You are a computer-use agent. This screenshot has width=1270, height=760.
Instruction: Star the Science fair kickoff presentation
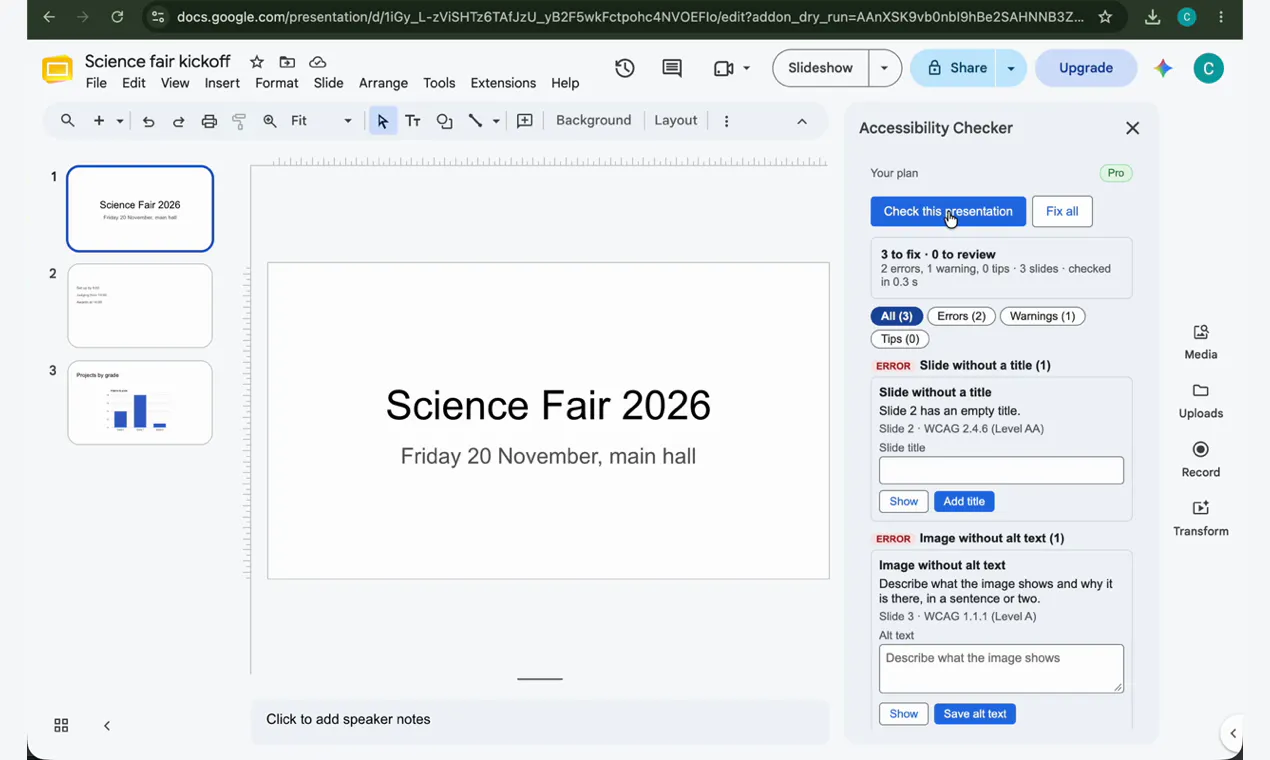coord(257,62)
